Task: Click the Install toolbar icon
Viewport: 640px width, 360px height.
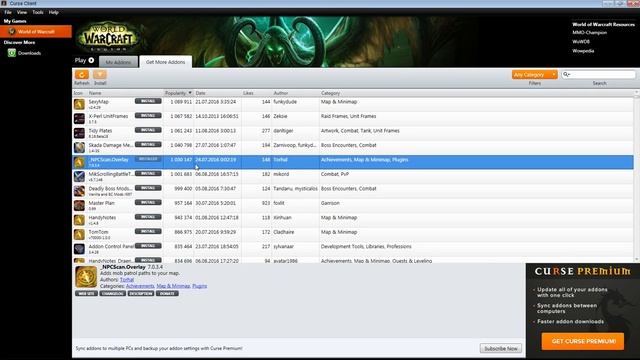Action: coord(100,75)
